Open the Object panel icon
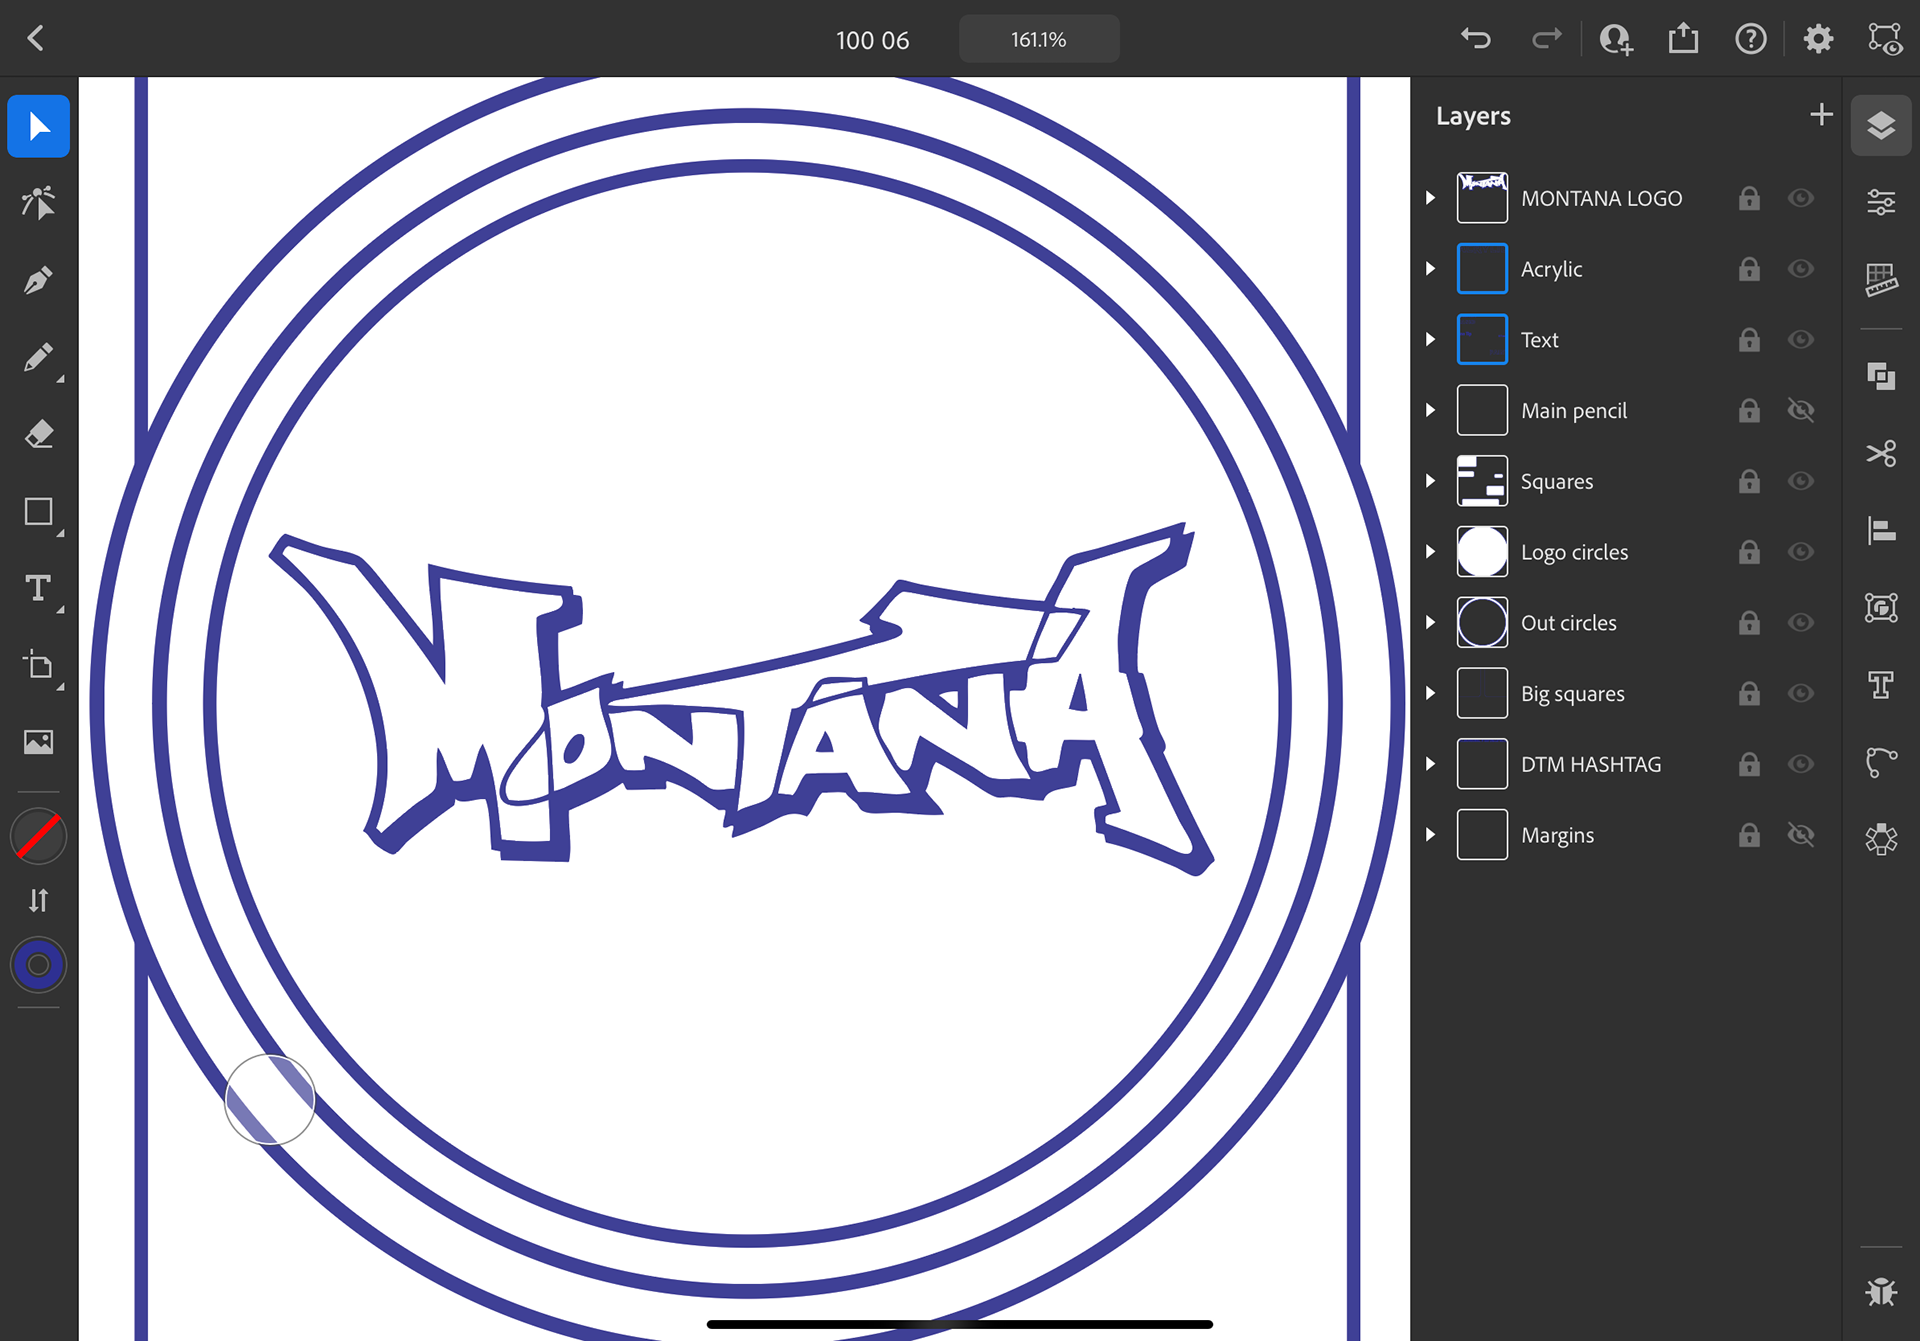The image size is (1920, 1341). [x=1881, y=607]
